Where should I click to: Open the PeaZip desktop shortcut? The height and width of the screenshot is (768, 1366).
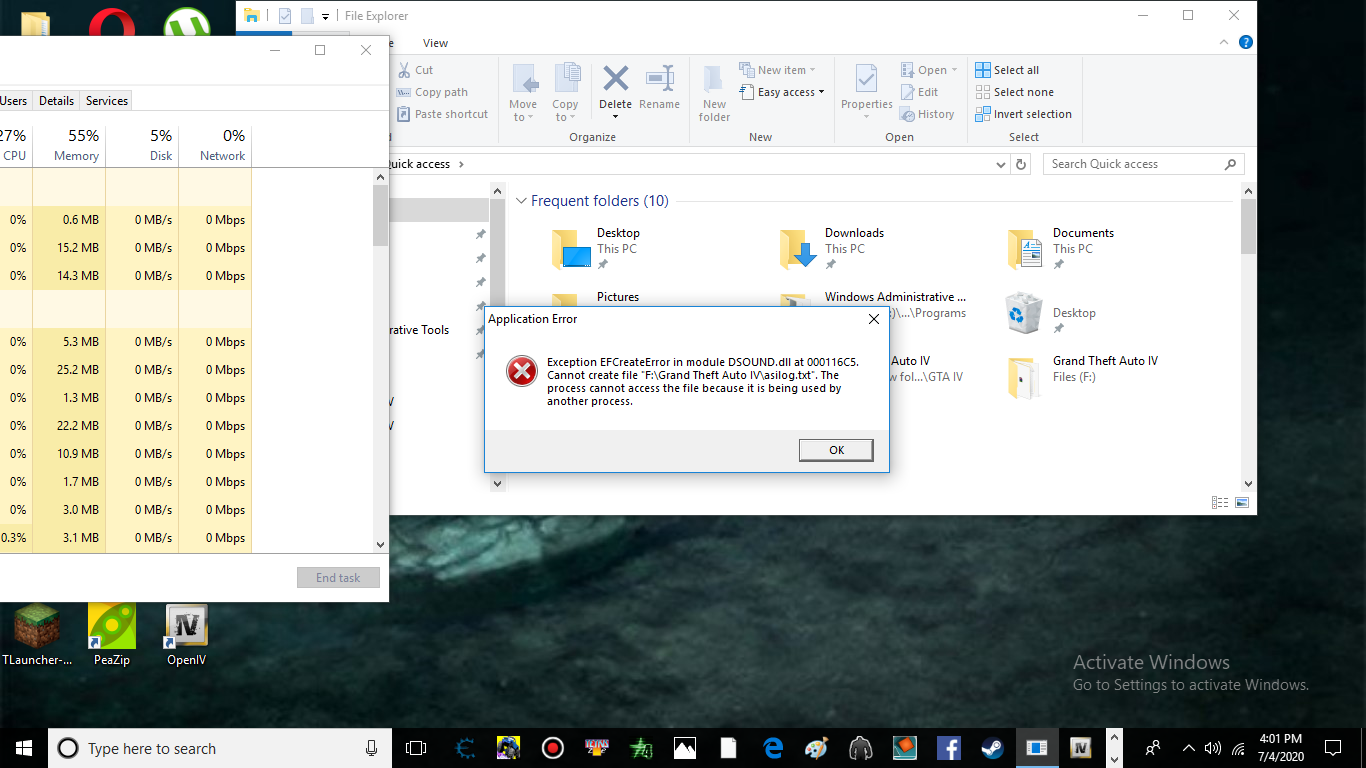[112, 635]
